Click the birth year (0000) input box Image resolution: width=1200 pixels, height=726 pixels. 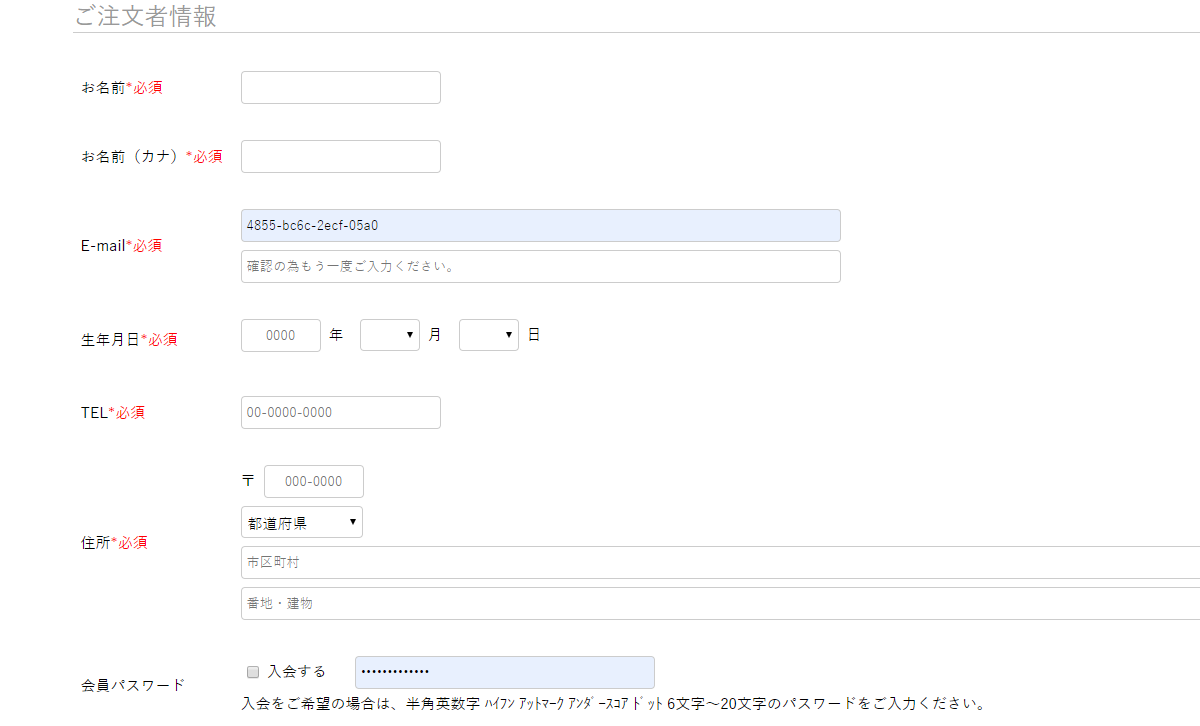point(280,335)
